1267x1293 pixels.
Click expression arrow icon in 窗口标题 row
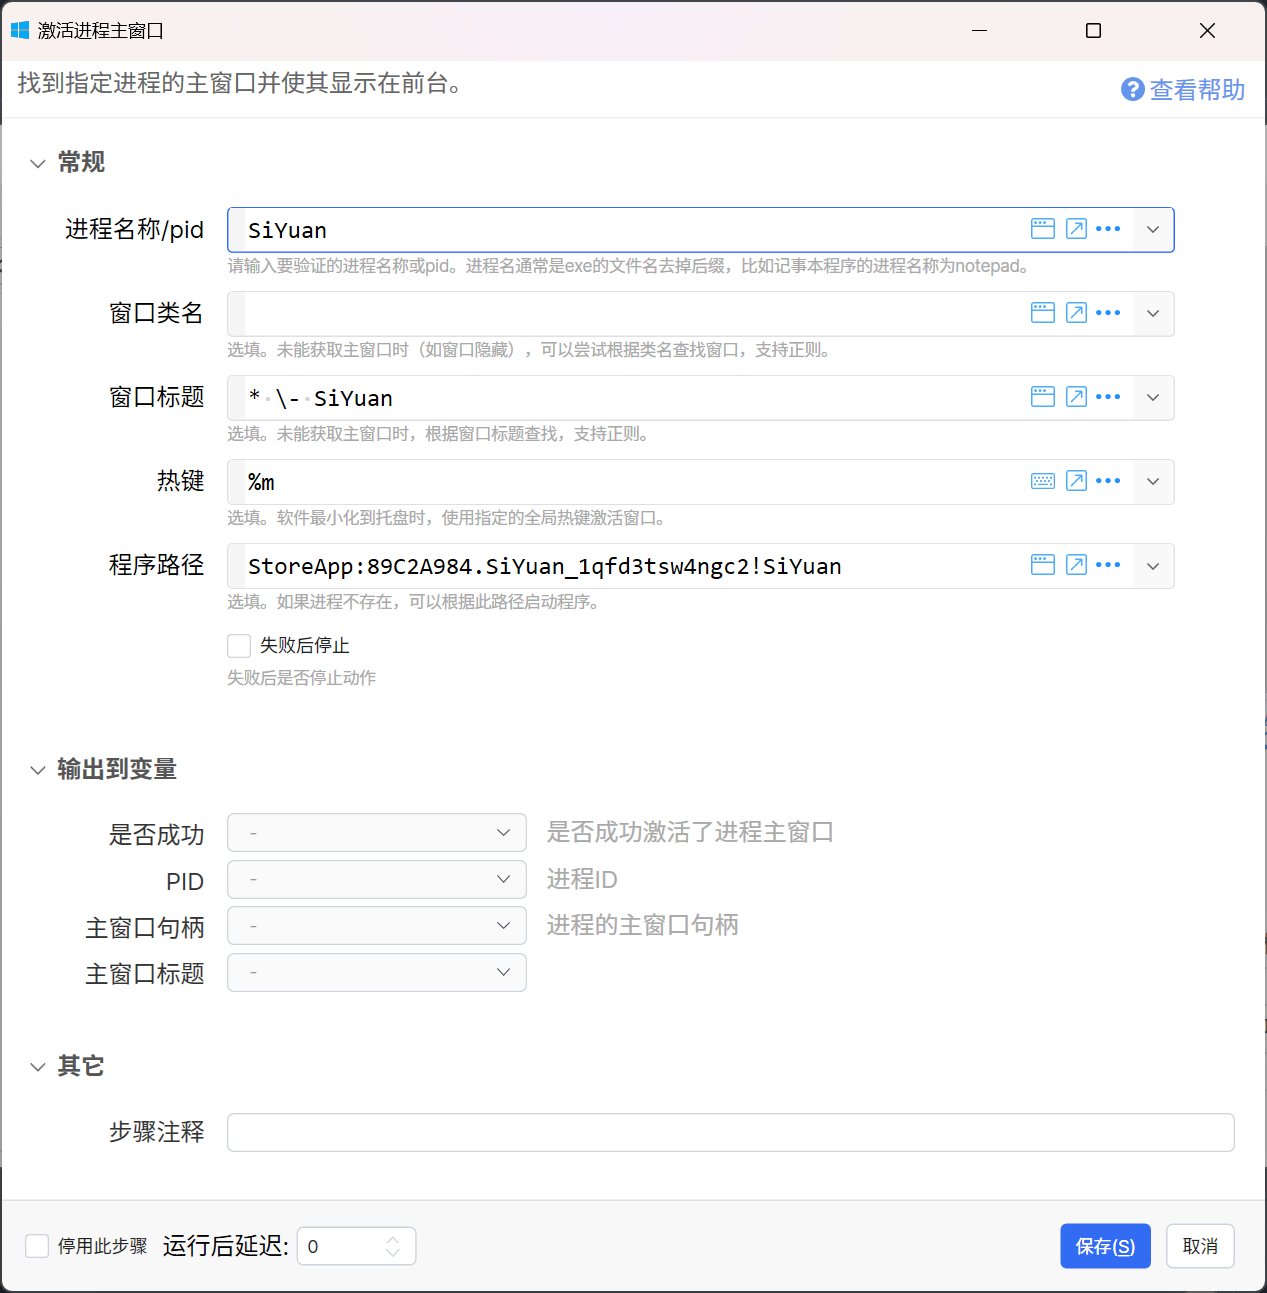[x=1076, y=397]
